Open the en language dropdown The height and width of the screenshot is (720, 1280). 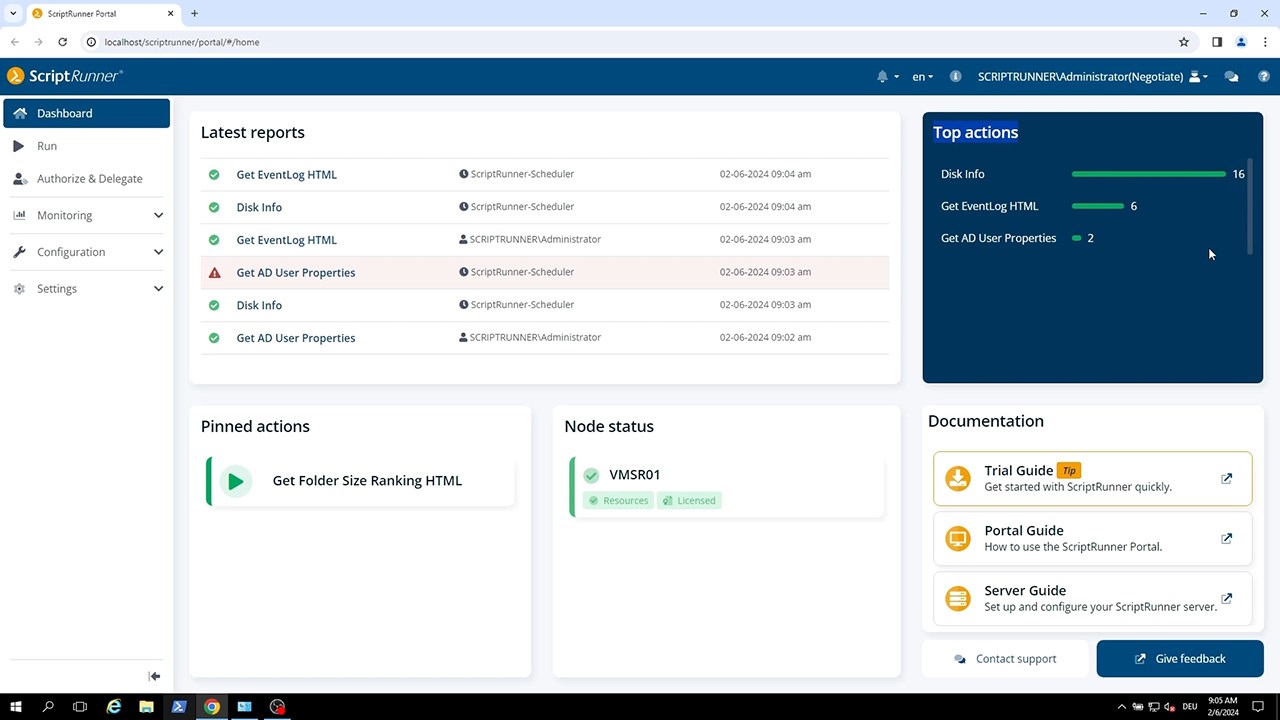tap(922, 76)
